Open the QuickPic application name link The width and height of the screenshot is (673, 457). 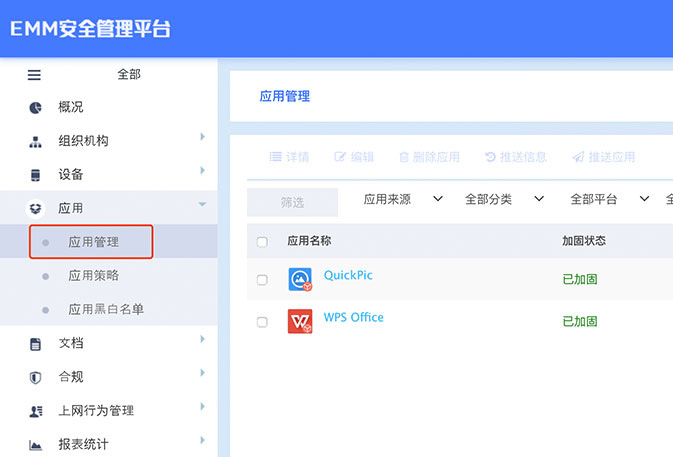pyautogui.click(x=348, y=275)
